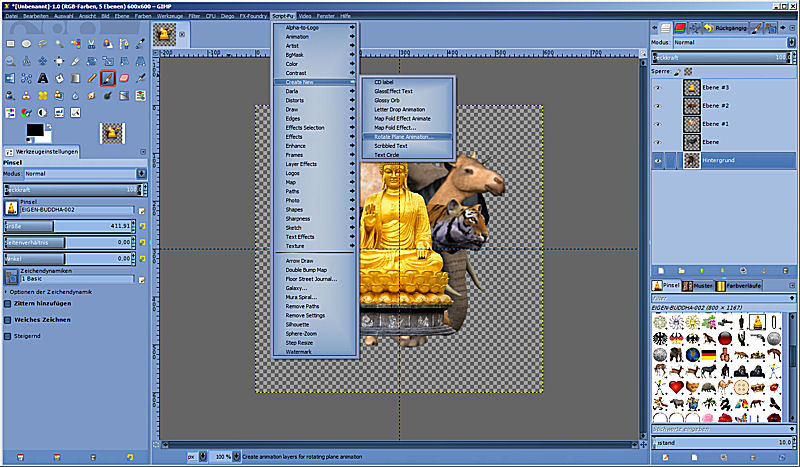Select the highlighted Paintbrush tool

(x=108, y=78)
